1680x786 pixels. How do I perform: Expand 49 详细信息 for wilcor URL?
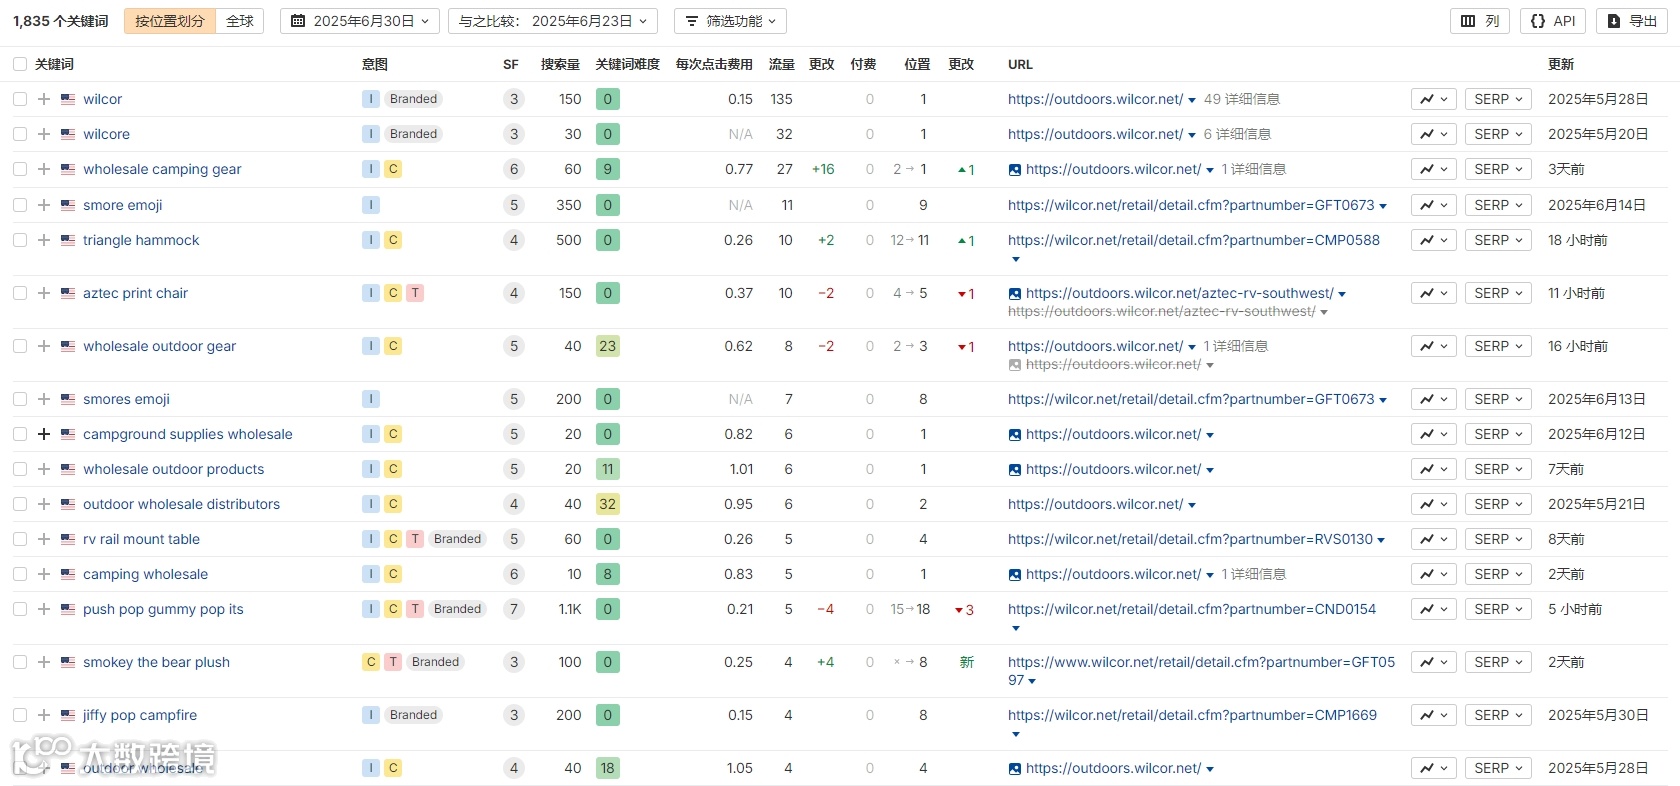[x=1242, y=99]
